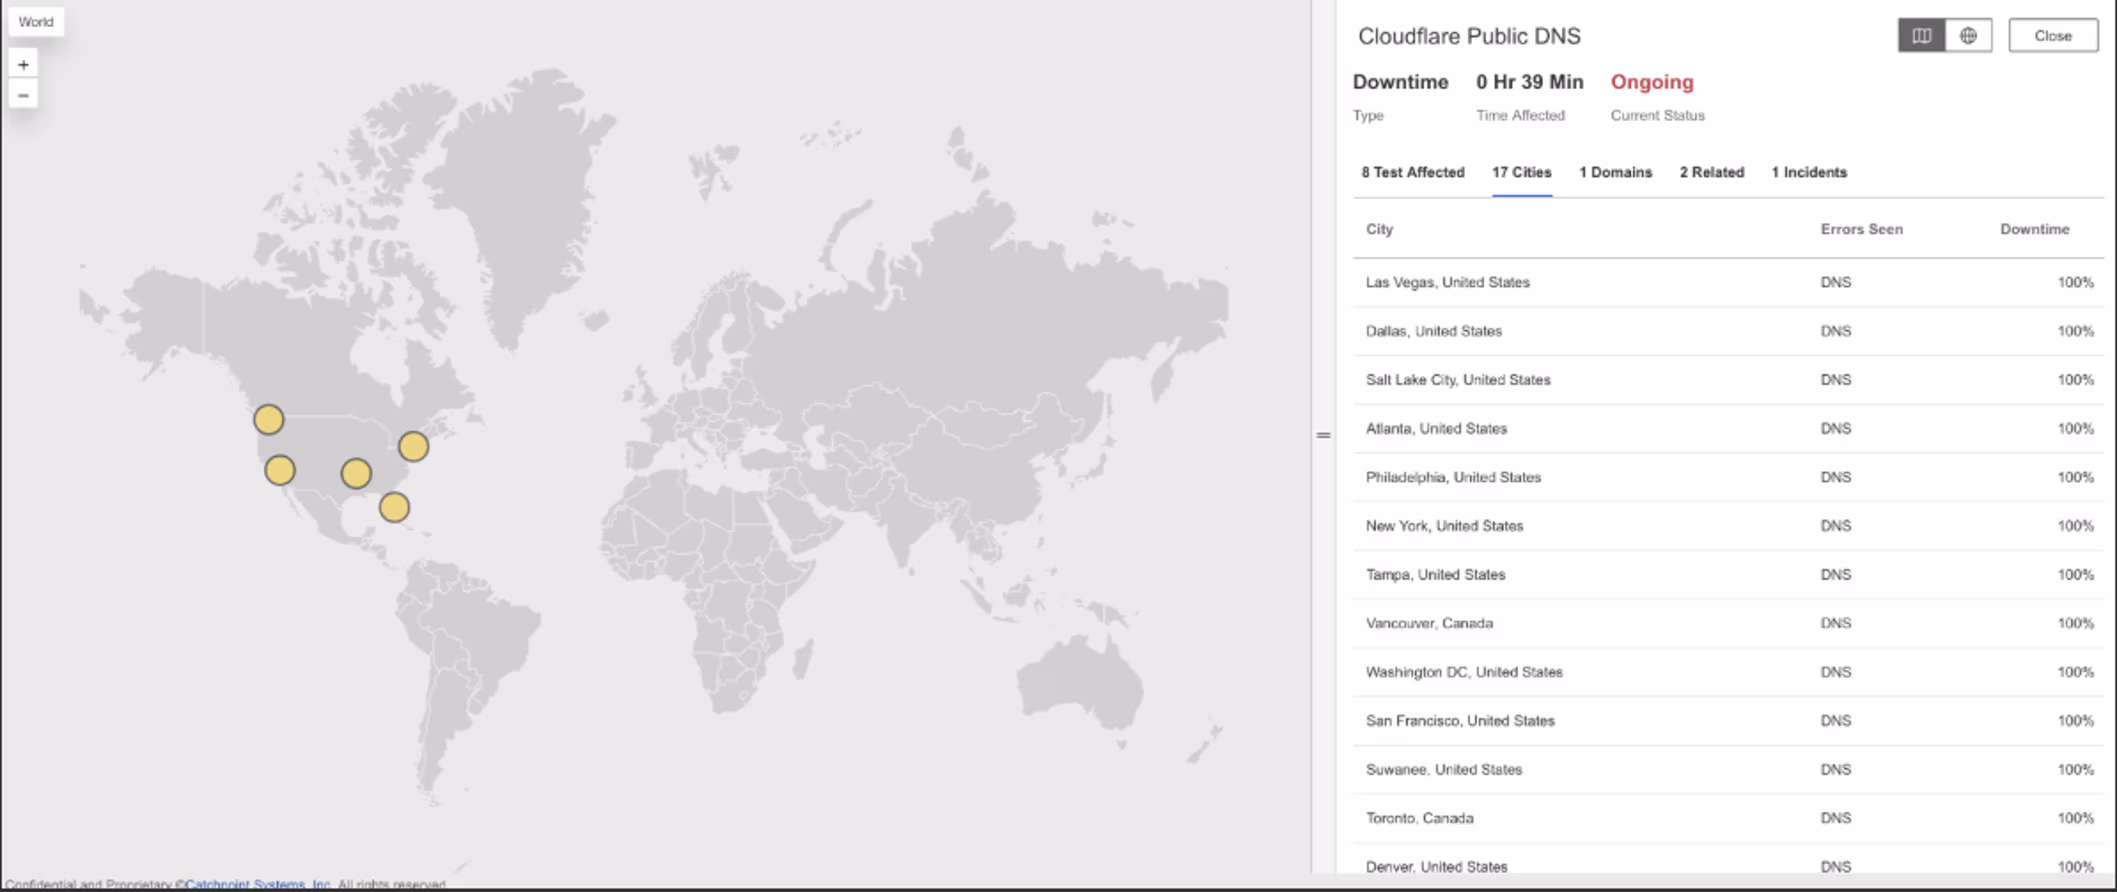Select Salt Lake City, United States row
The width and height of the screenshot is (2118, 892).
(x=1728, y=380)
